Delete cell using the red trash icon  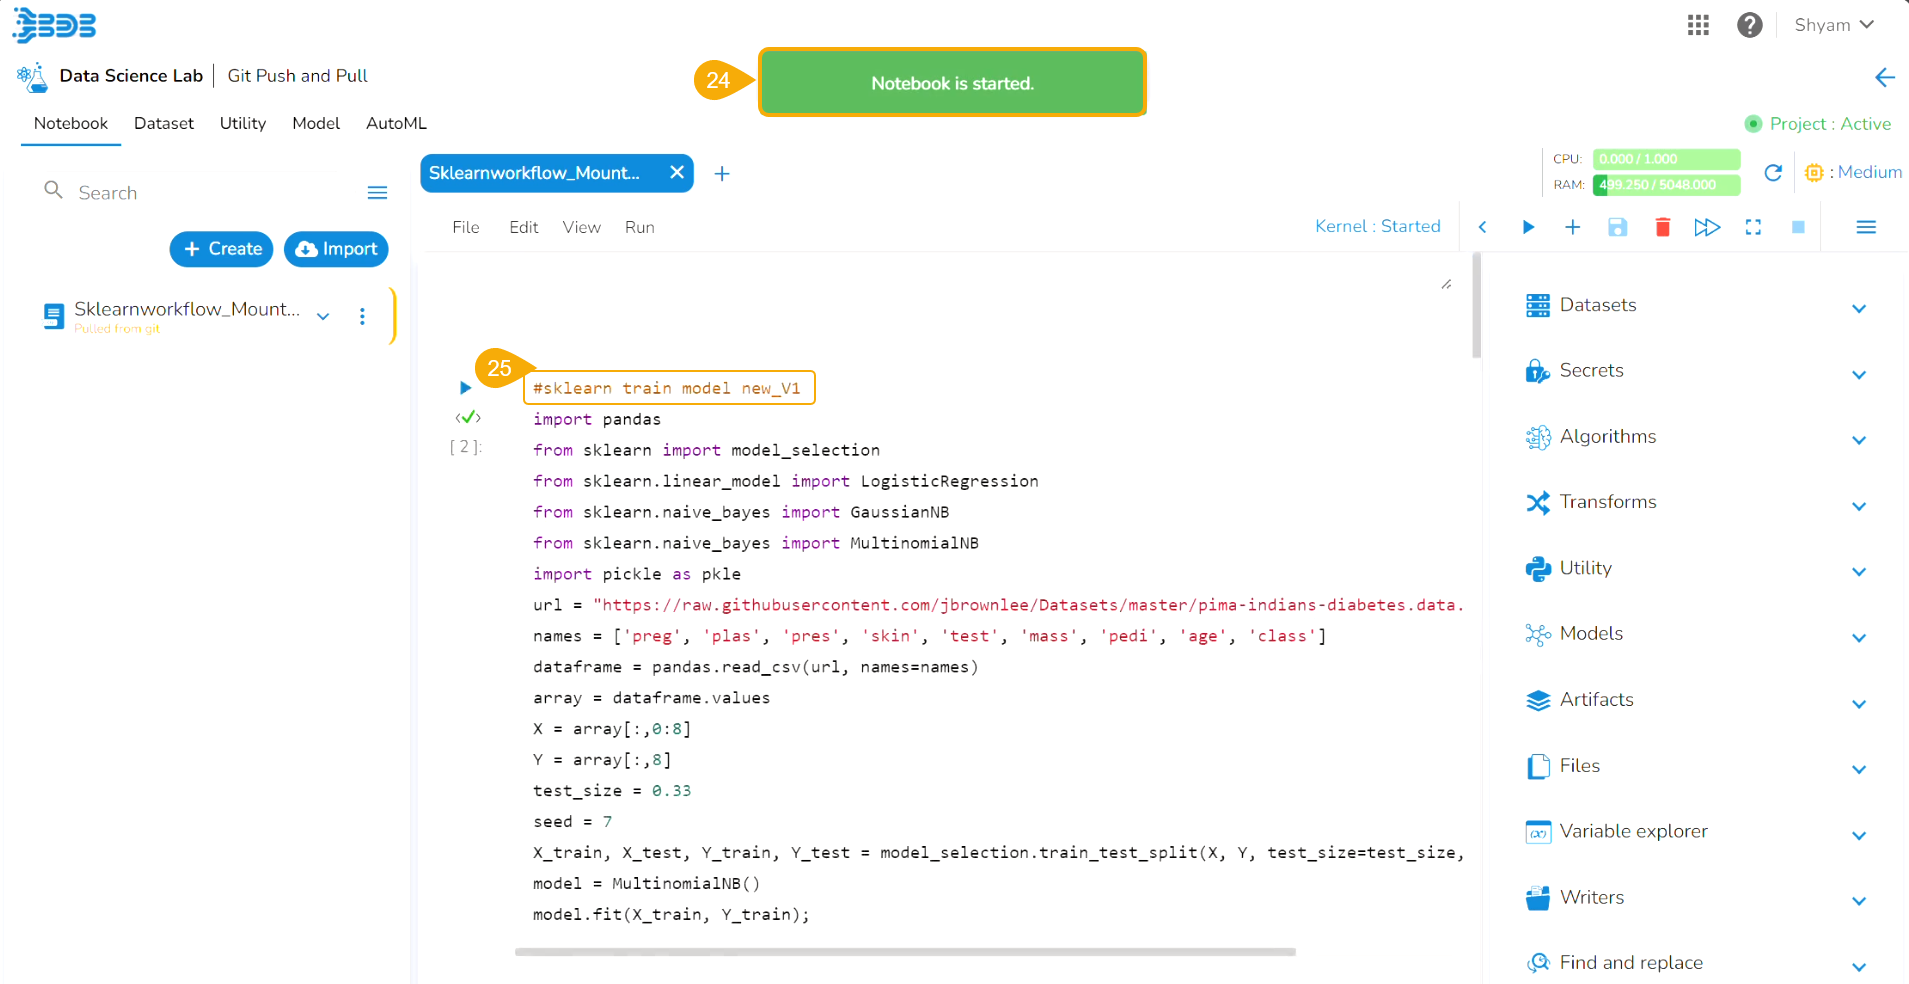tap(1662, 227)
